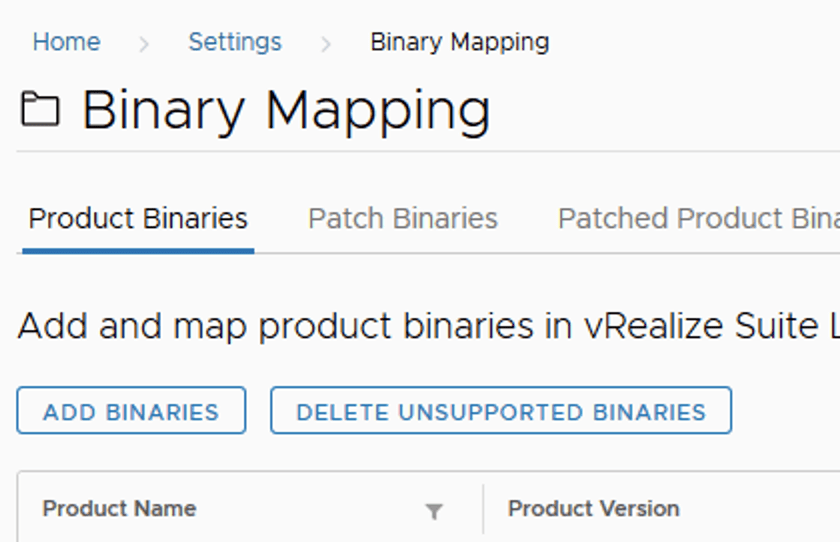
Task: Click the blue underline beneath Product Binaries
Action: (138, 250)
